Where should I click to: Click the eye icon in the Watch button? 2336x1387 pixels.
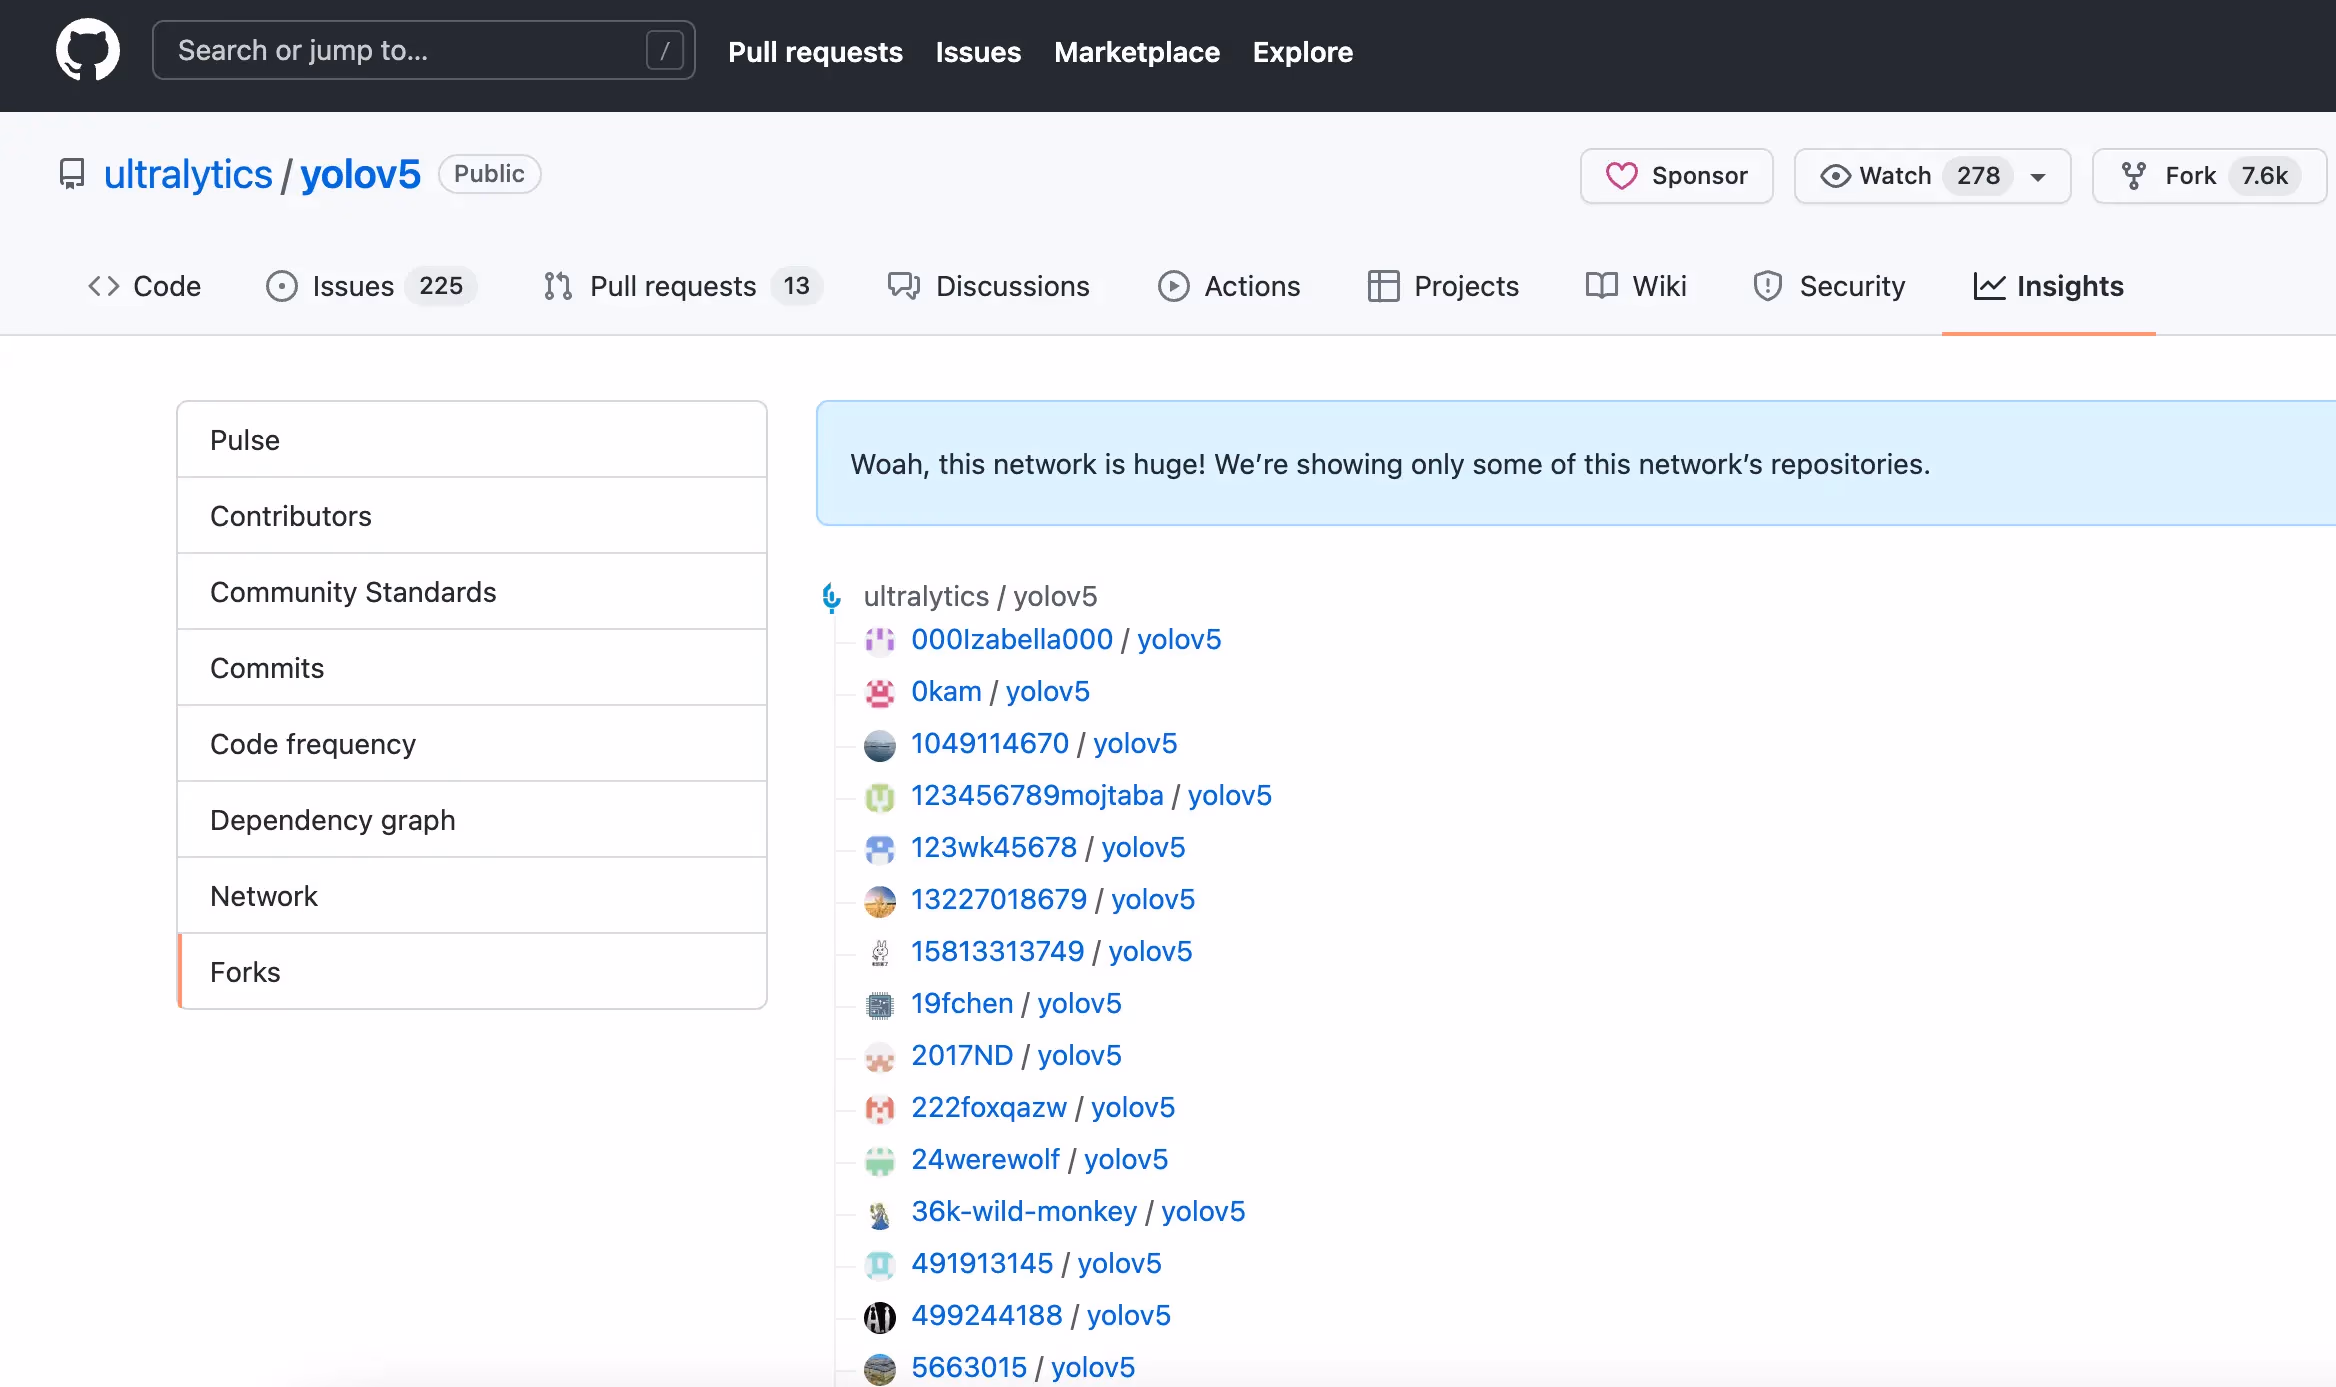click(x=1835, y=176)
